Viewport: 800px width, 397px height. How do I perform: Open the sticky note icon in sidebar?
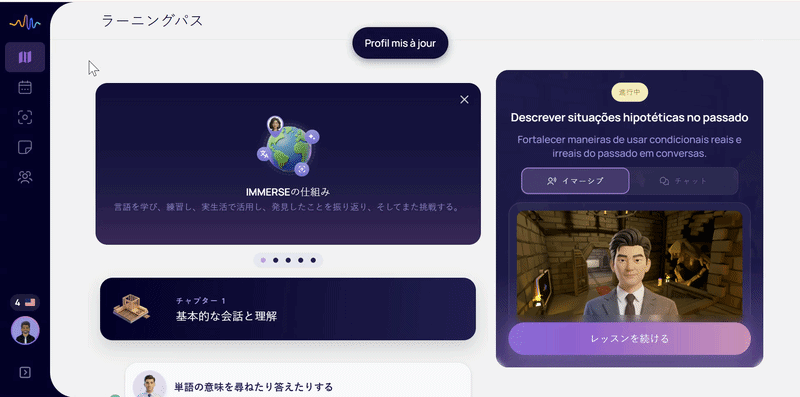tap(25, 147)
